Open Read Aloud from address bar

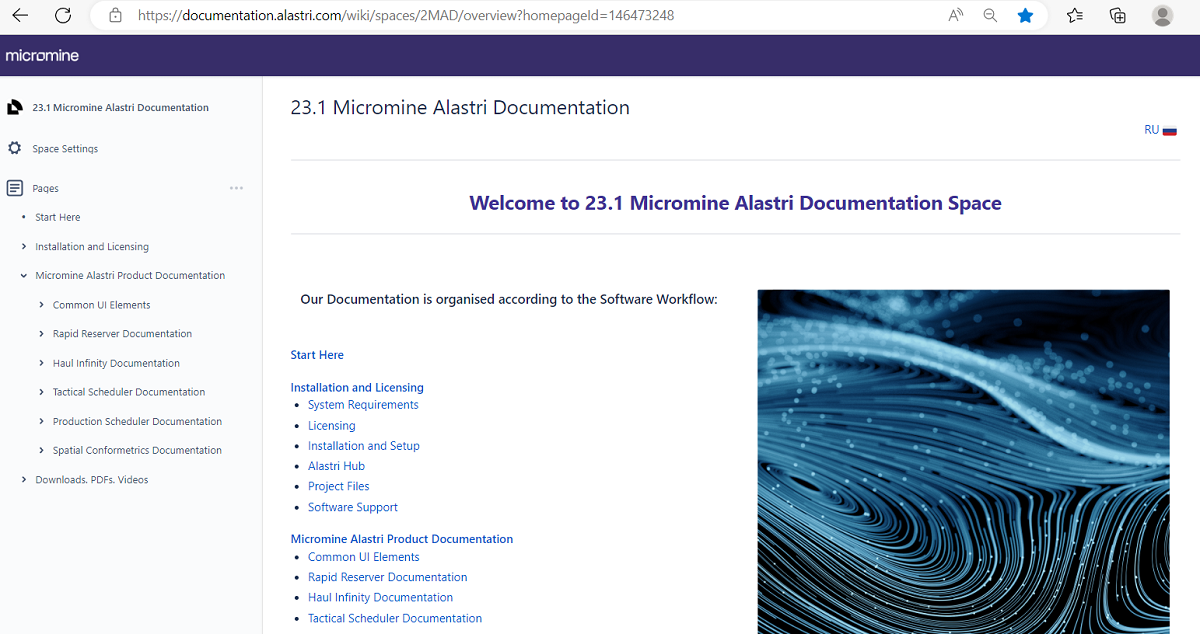click(x=956, y=16)
